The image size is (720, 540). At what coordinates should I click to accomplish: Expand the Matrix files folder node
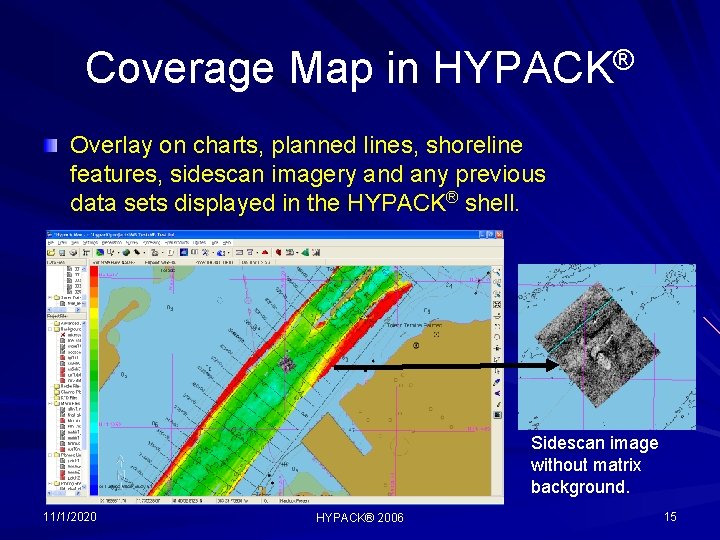click(x=50, y=403)
